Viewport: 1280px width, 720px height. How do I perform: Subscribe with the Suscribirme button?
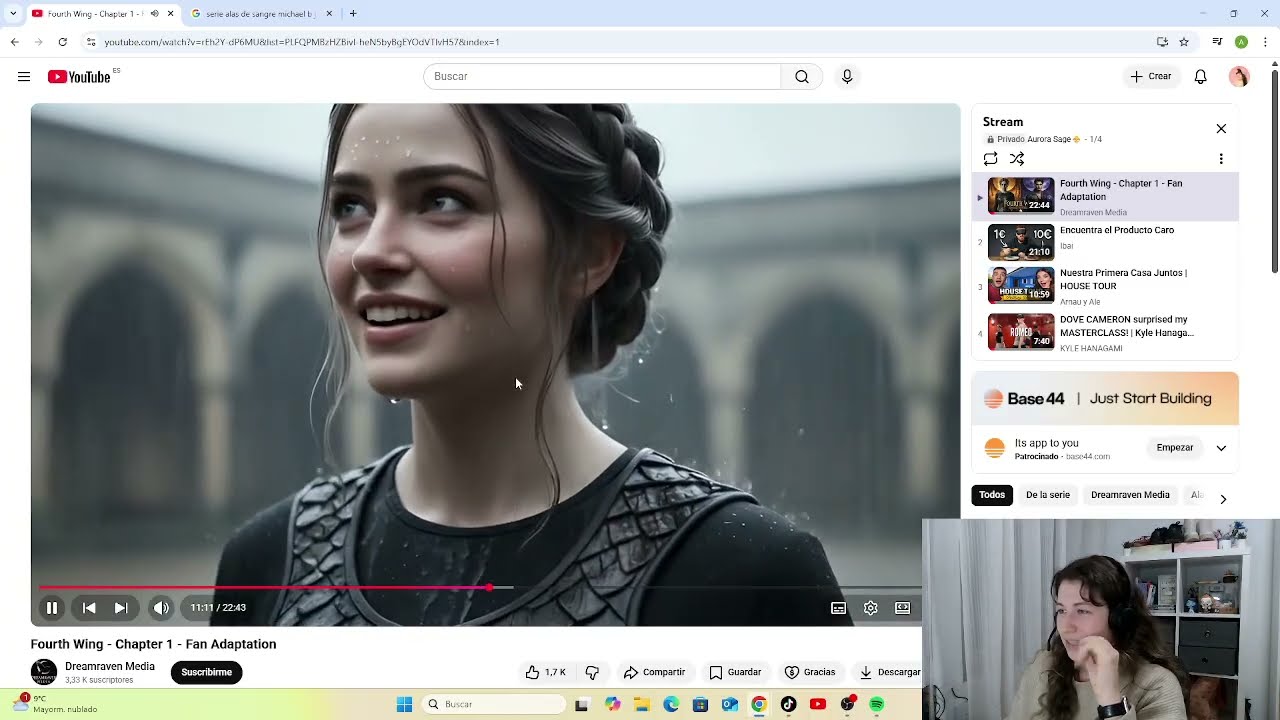207,672
